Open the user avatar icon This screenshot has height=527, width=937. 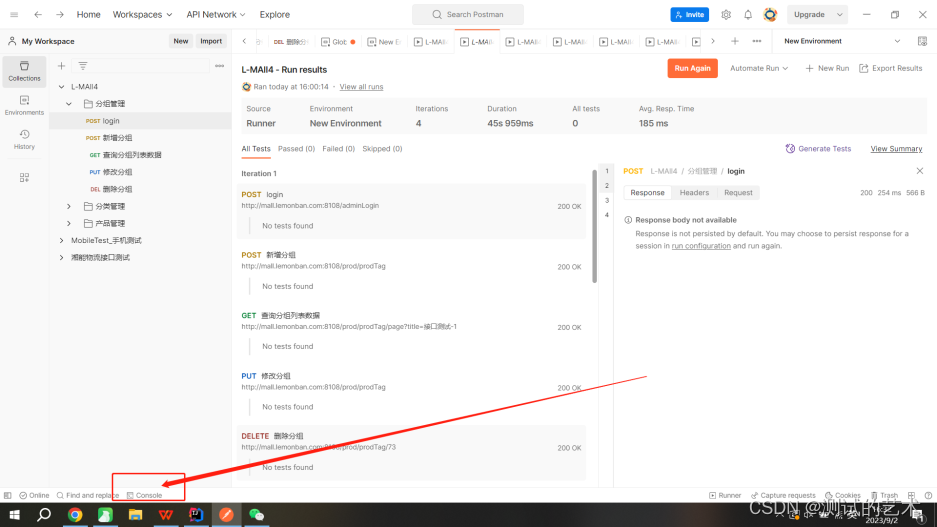770,14
